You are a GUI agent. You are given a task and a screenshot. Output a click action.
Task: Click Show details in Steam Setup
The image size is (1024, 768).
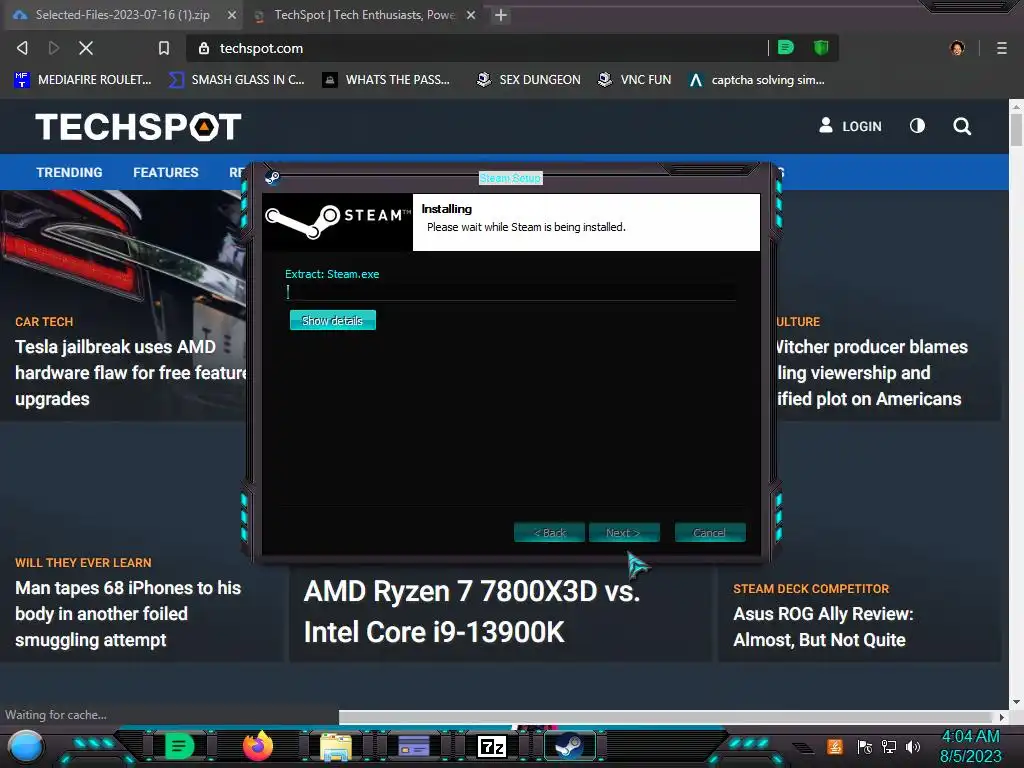332,320
